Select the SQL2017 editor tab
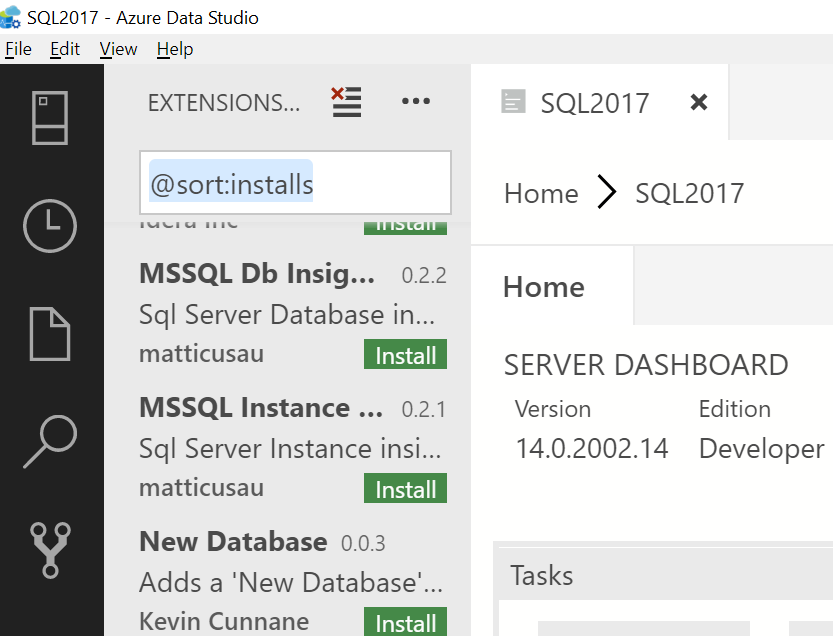 coord(594,103)
